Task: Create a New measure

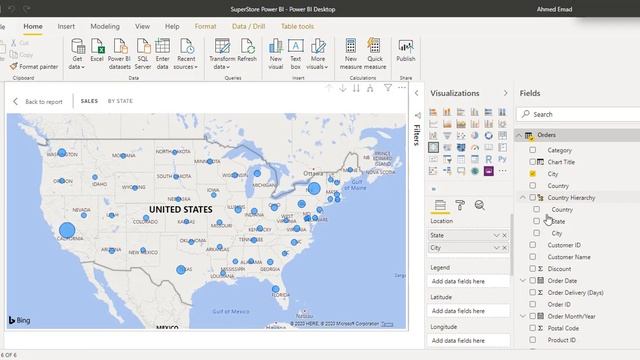Action: pos(351,53)
